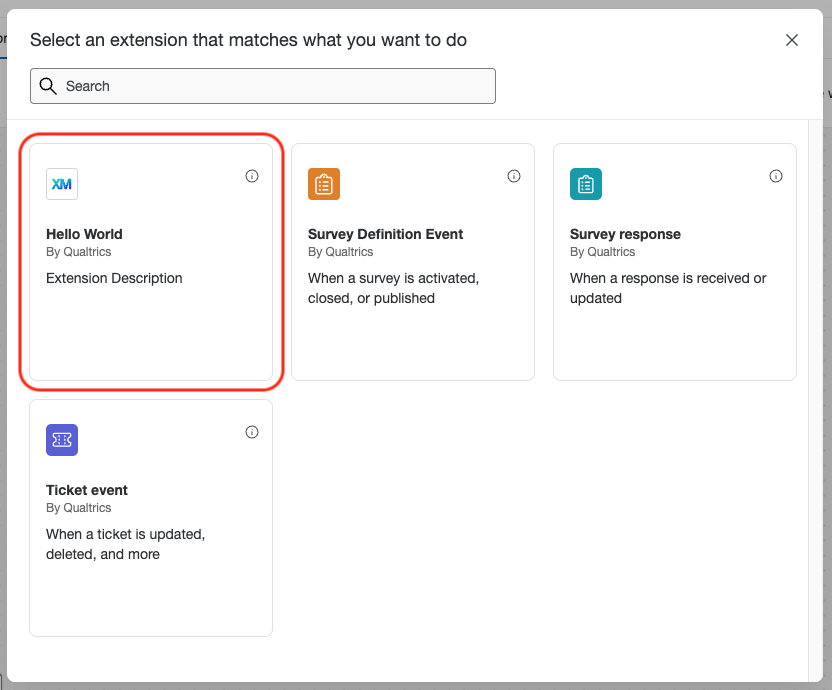832x690 pixels.
Task: Click "By Qualtrics" under Survey Definition Event
Action: click(341, 252)
